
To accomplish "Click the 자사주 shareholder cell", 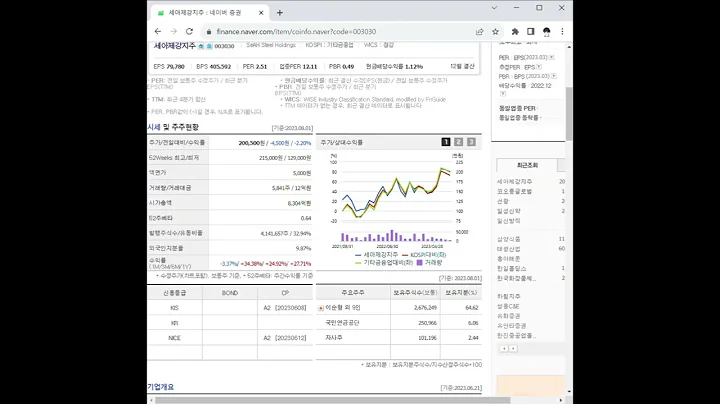I will (x=353, y=337).
